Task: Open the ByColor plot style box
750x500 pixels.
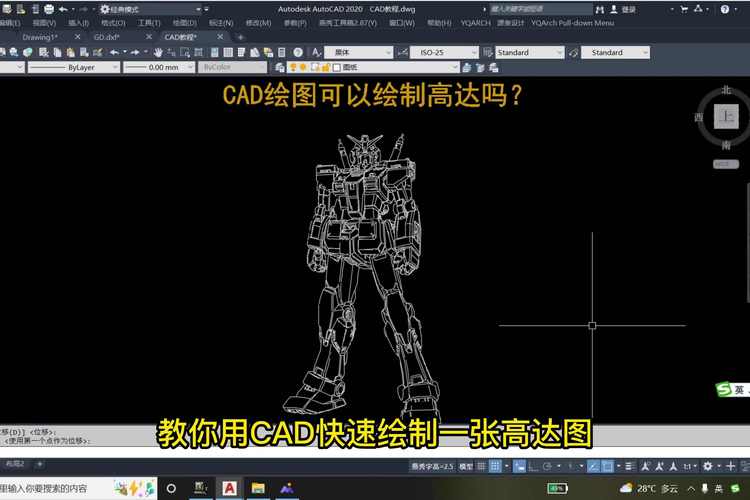Action: [232, 67]
